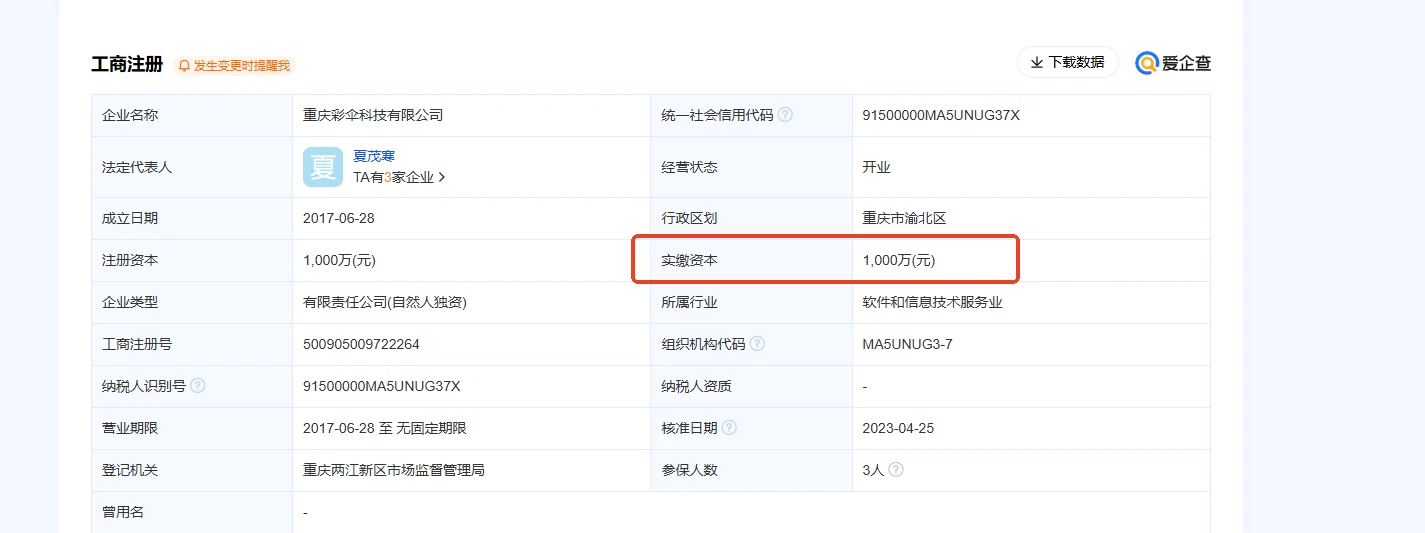Click the 工商注册 section heading
The height and width of the screenshot is (533, 1425).
click(x=126, y=64)
